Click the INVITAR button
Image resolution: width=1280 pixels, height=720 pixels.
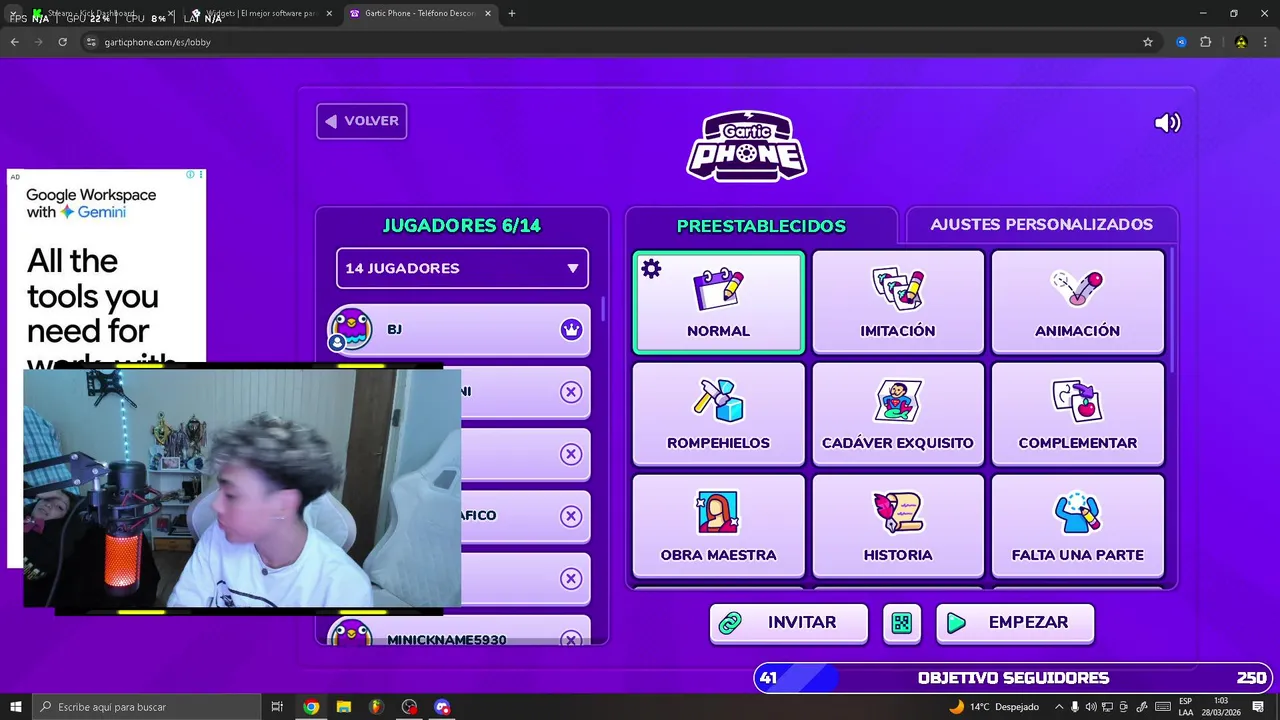click(788, 623)
